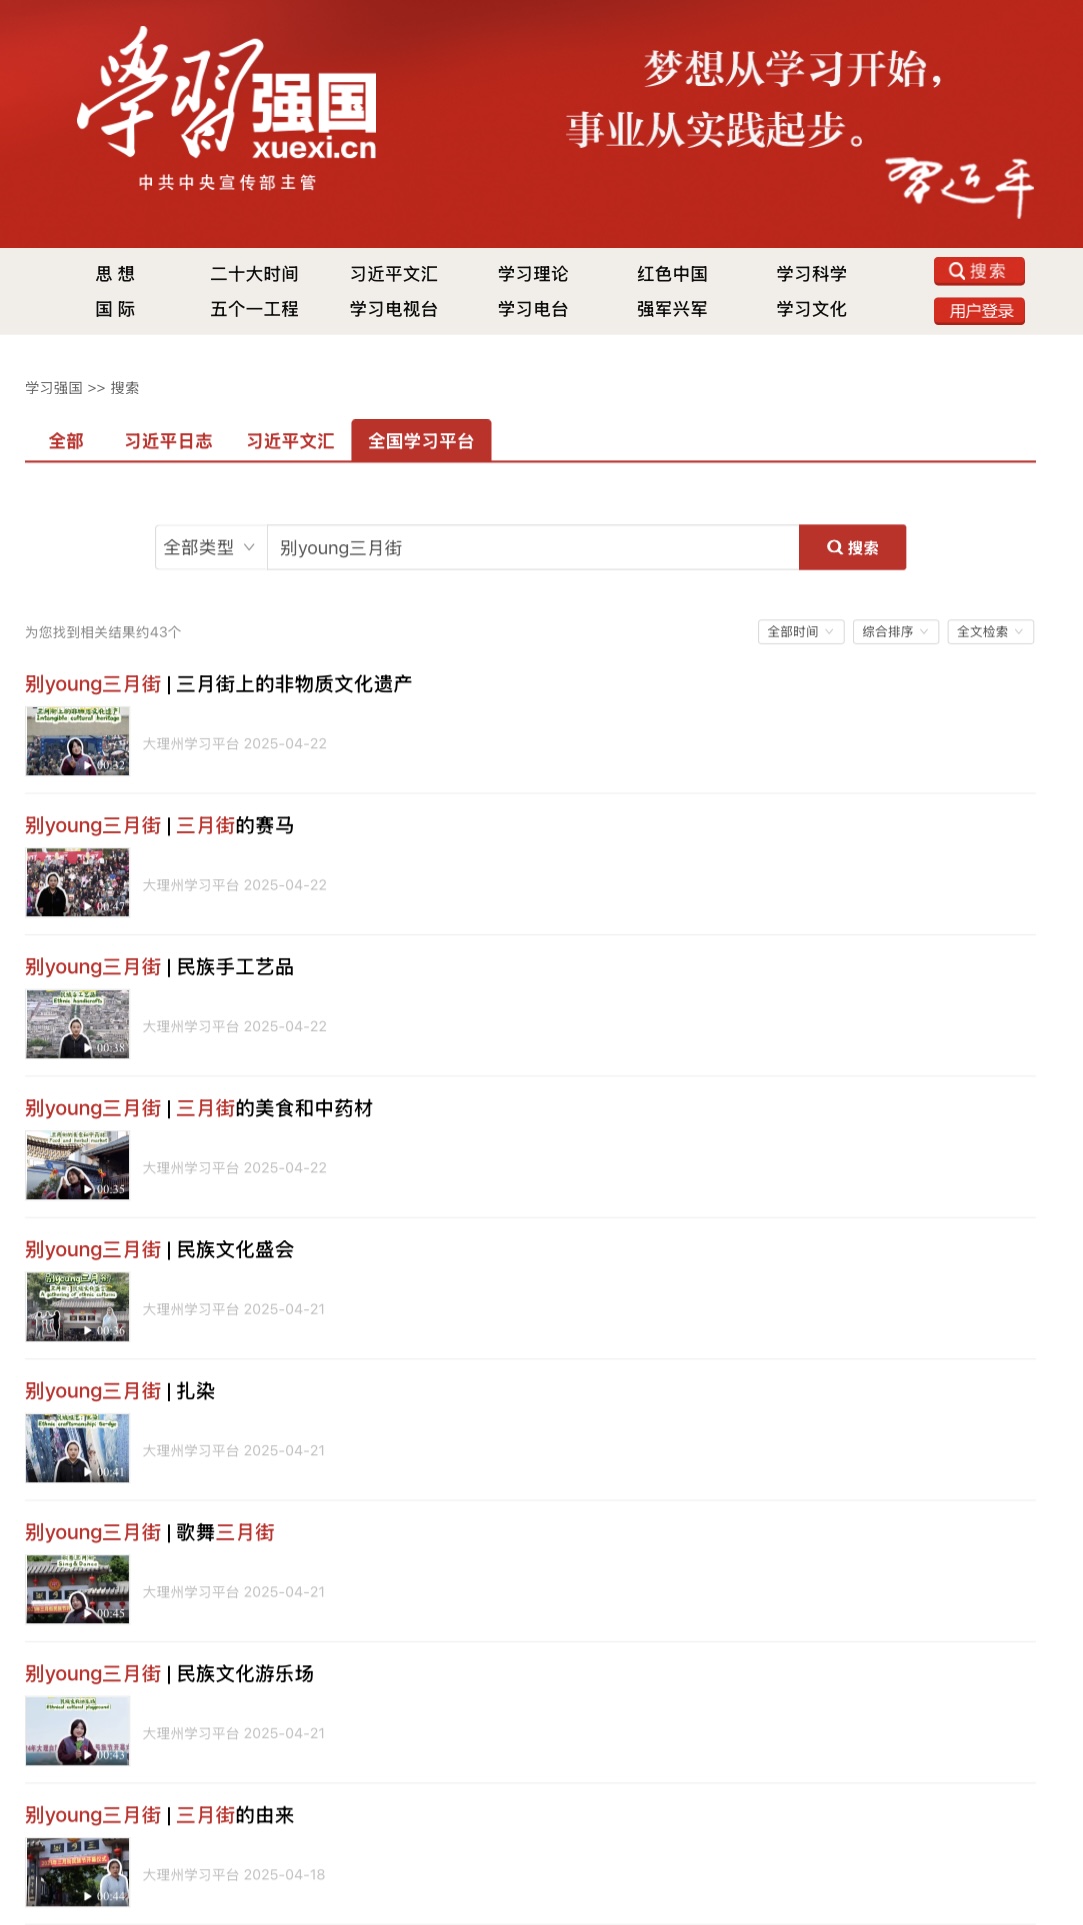This screenshot has height=1925, width=1083.
Task: Switch to the 全部 tab
Action: coord(66,441)
